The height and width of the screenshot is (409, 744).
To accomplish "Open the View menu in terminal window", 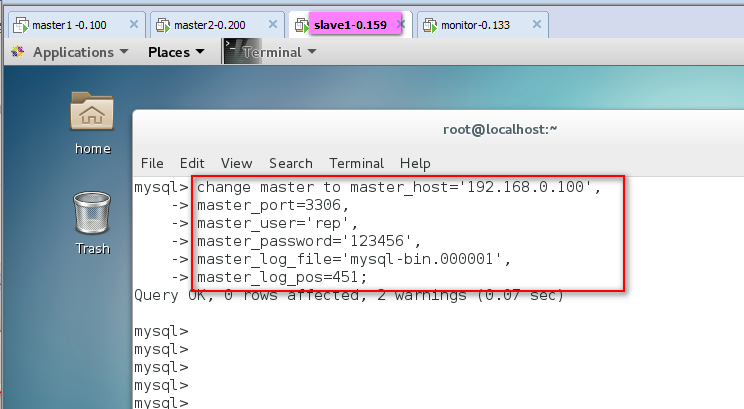I will coord(236,163).
